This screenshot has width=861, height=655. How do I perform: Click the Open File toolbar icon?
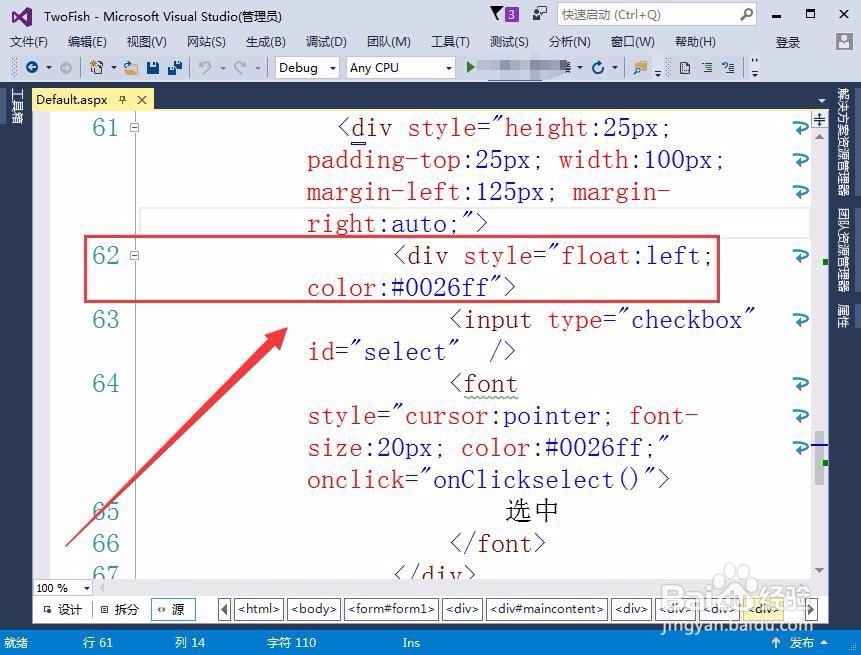pos(131,68)
